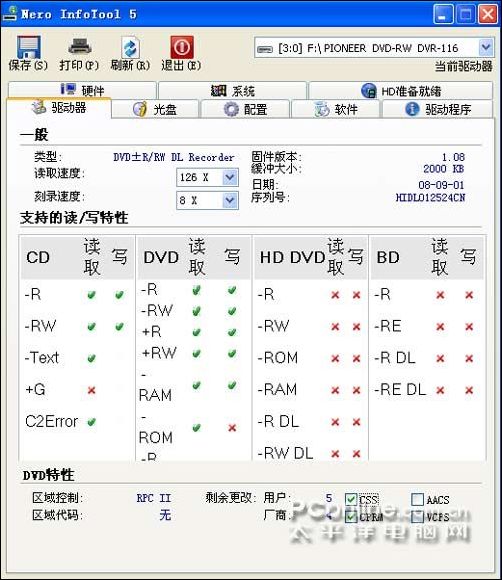Expand the 8 X write speed dropdown

tap(230, 200)
